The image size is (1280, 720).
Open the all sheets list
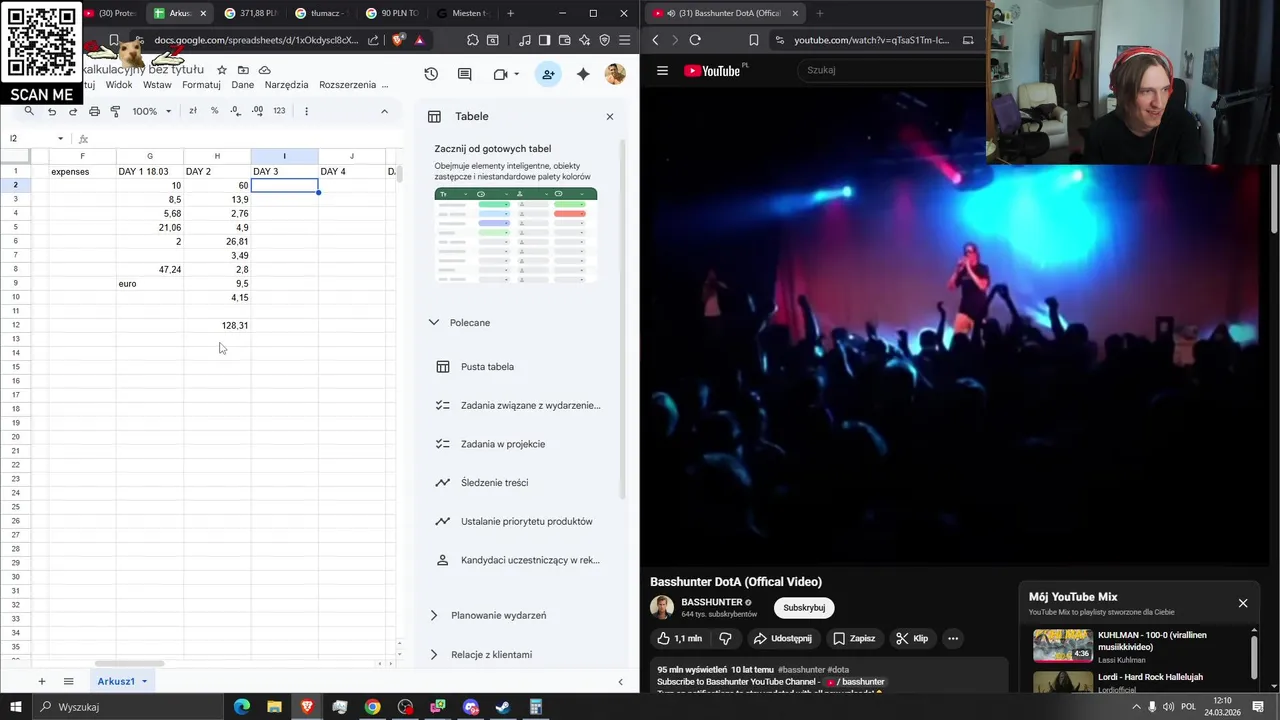68,681
